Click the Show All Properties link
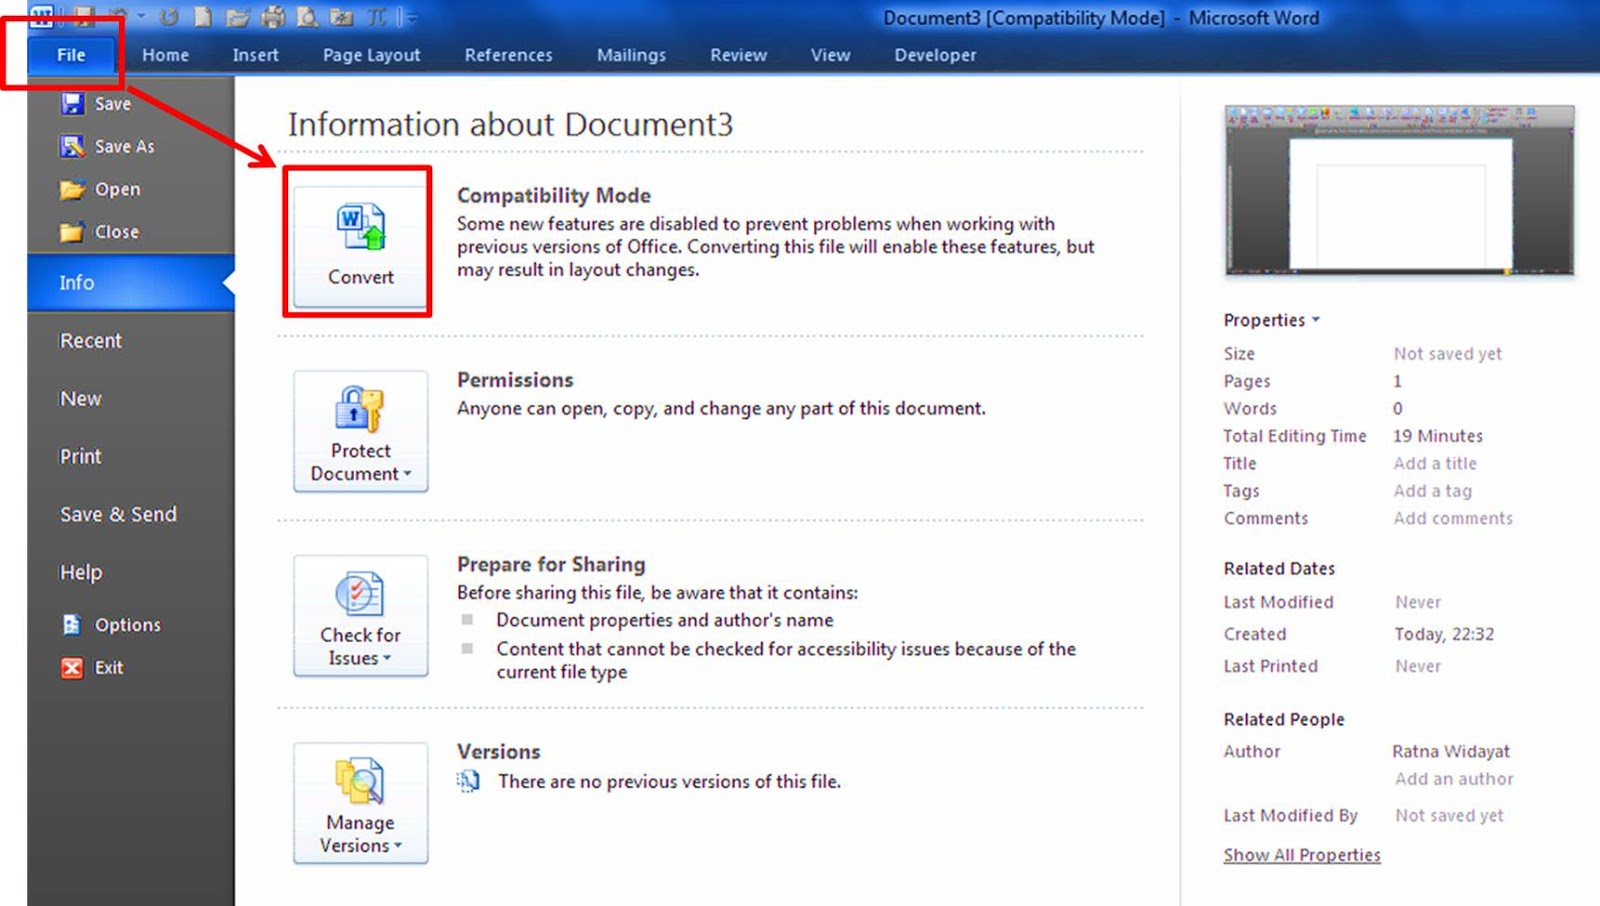Viewport: 1600px width, 906px height. coord(1302,855)
